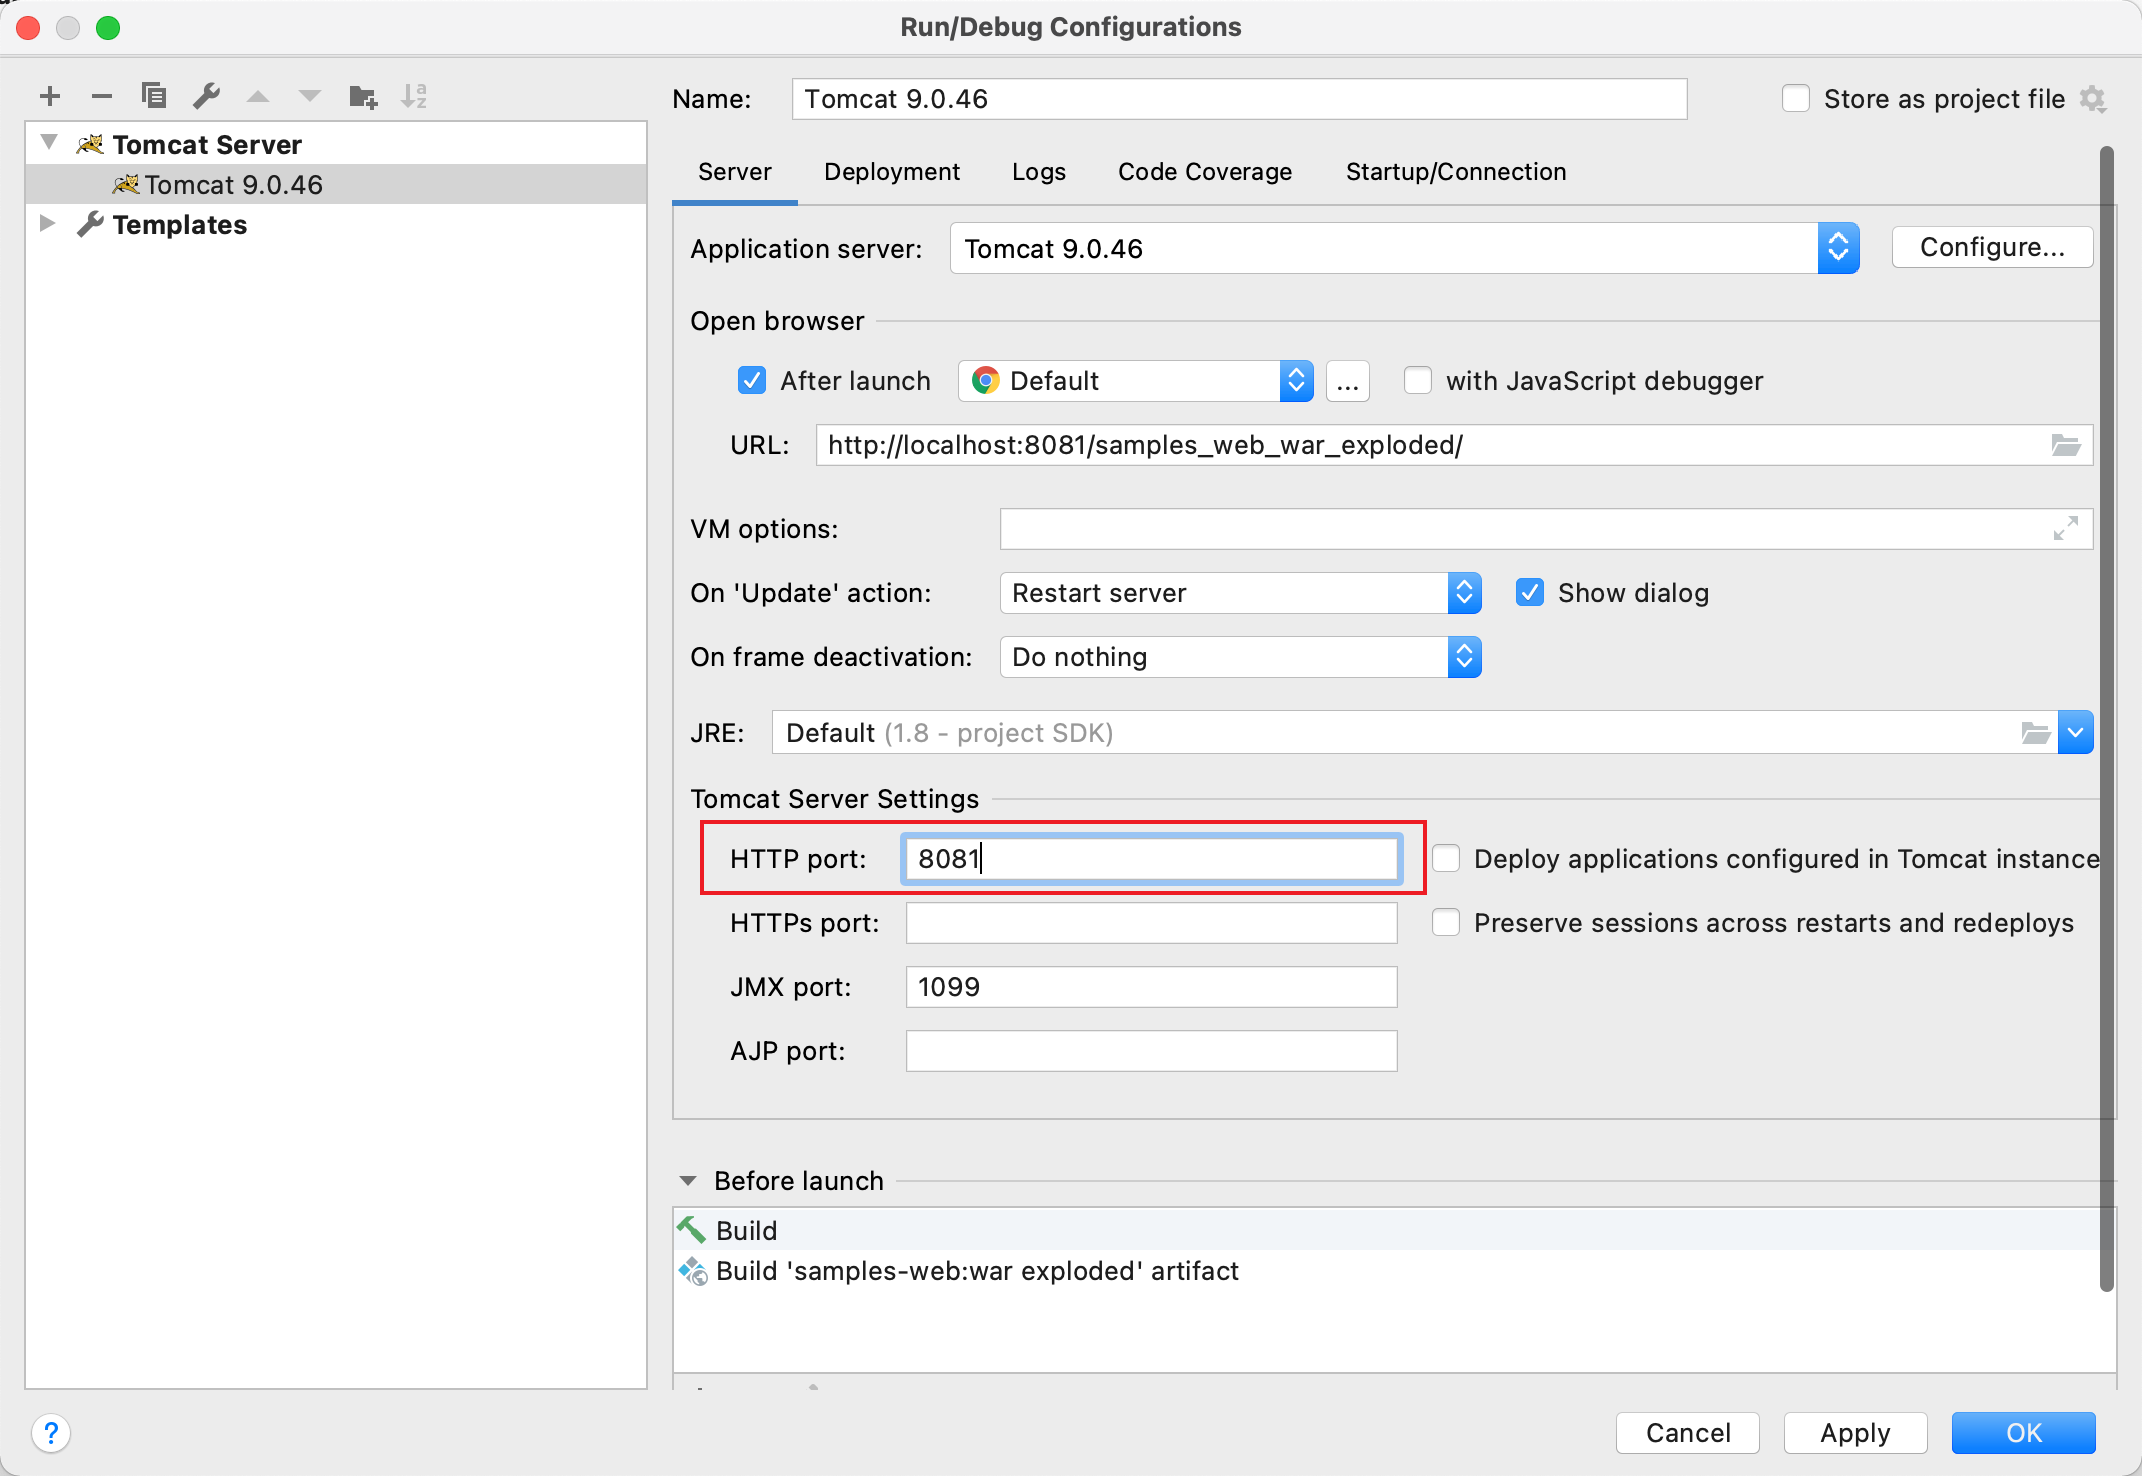The width and height of the screenshot is (2142, 1476).
Task: Click the expand icon in VM options field
Action: tap(2065, 528)
